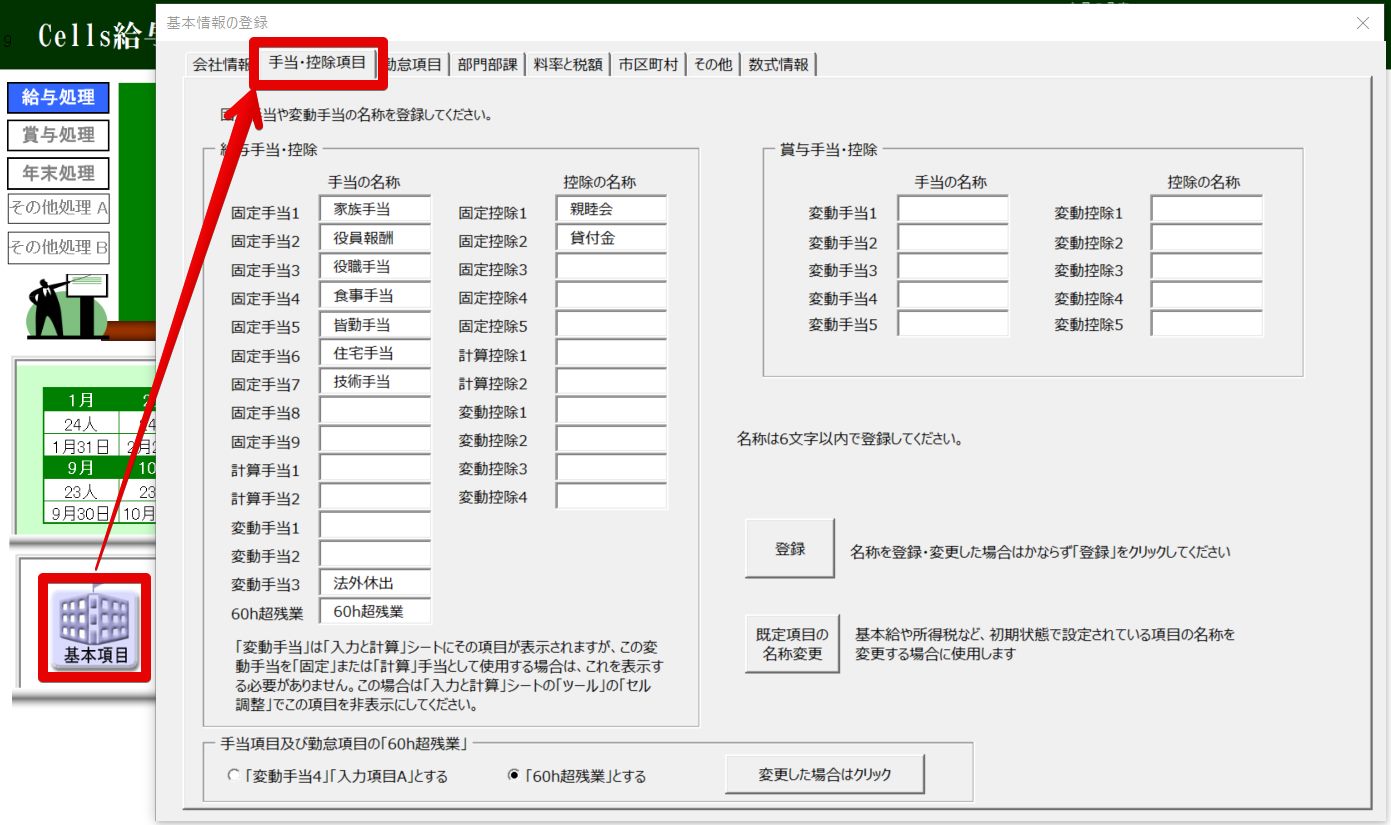
Task: Open the 部門部課 tab
Action: [488, 65]
